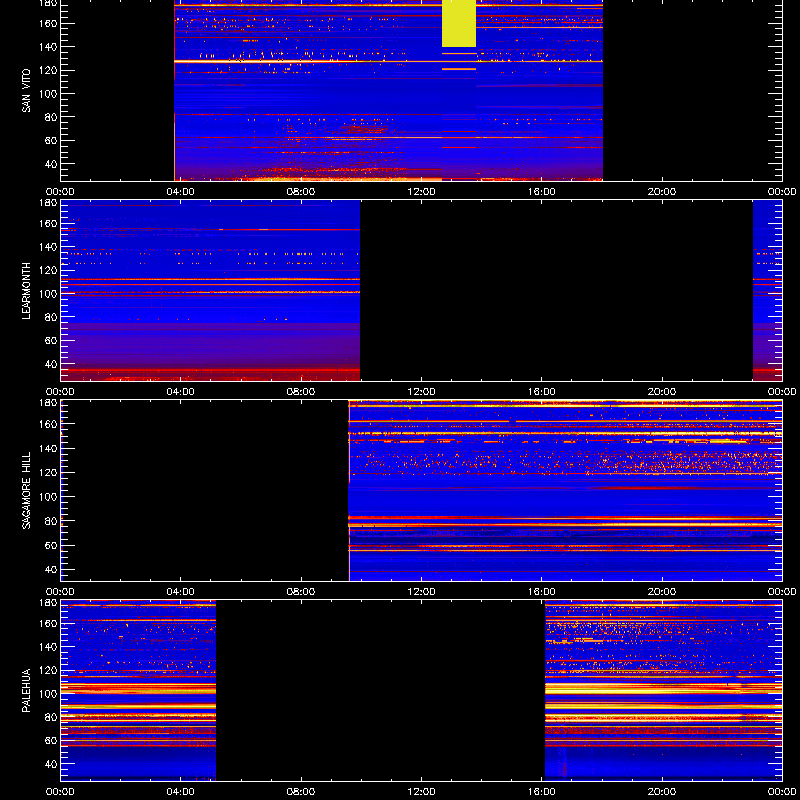Click the 60 frequency label on San Vito axis
Screen dimensions: 800x800
[52, 141]
